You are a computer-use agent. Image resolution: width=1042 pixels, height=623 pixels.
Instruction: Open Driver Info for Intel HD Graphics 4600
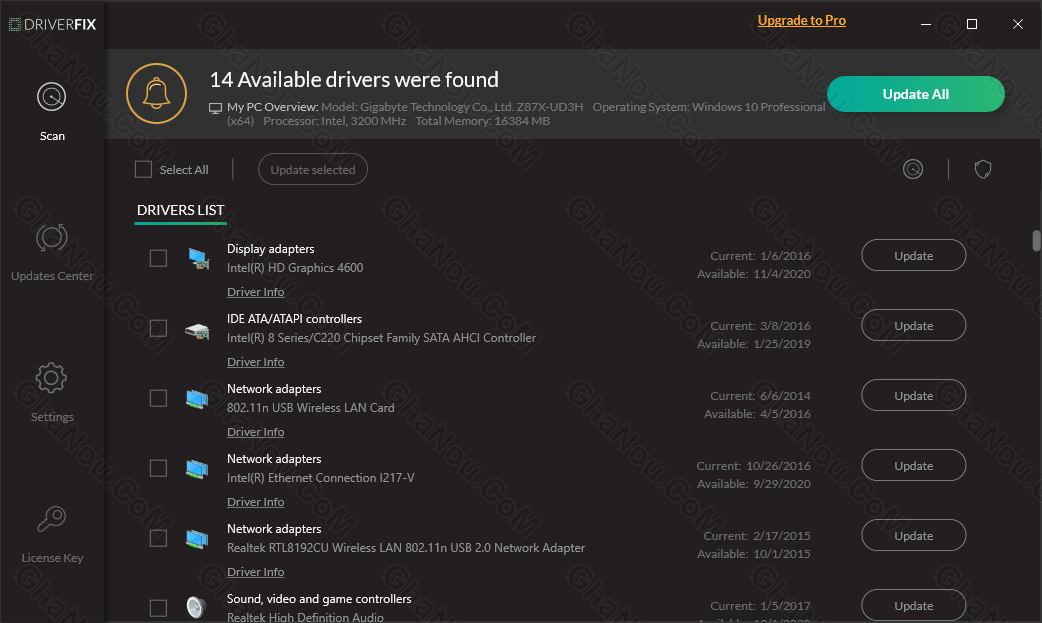tap(256, 292)
